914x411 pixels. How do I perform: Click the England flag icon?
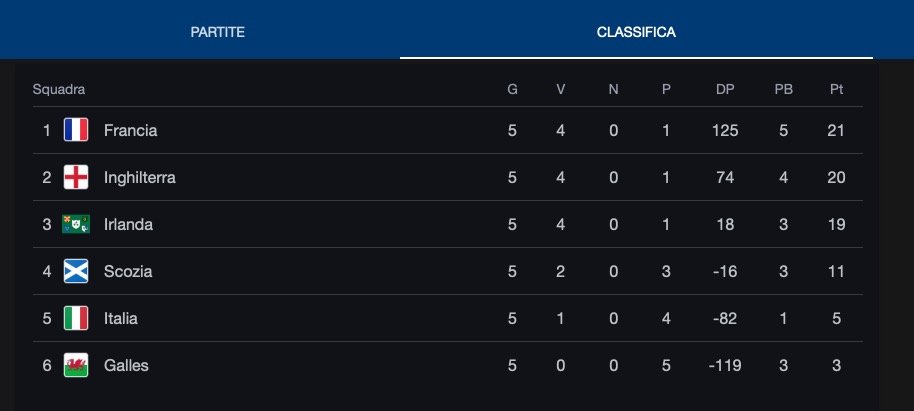coord(76,177)
